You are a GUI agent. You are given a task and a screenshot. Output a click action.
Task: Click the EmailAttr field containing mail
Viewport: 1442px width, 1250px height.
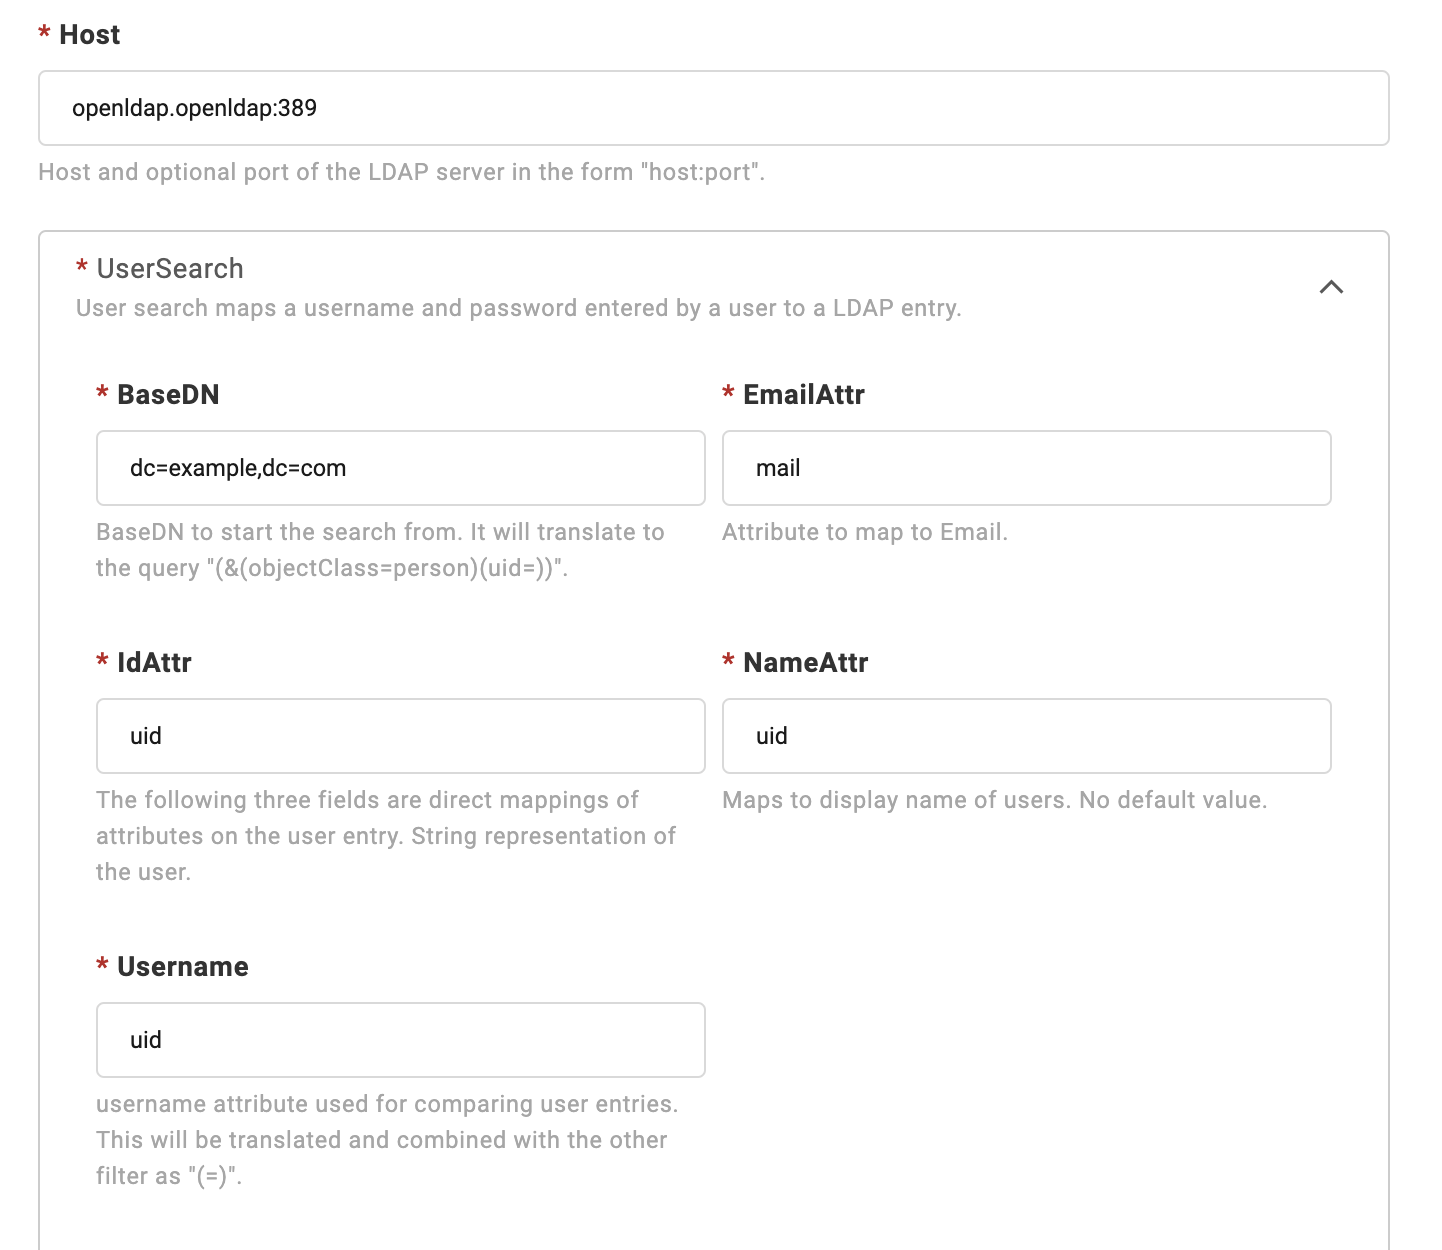[1026, 468]
